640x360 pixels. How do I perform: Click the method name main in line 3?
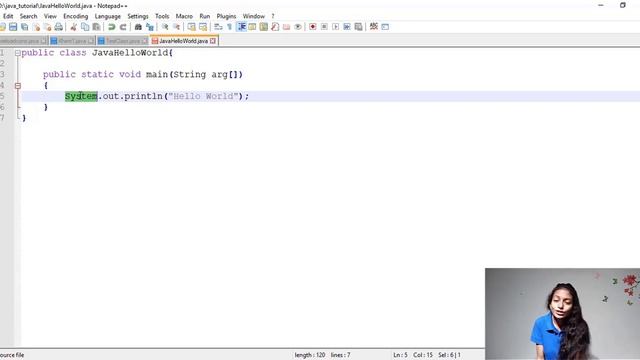157,75
